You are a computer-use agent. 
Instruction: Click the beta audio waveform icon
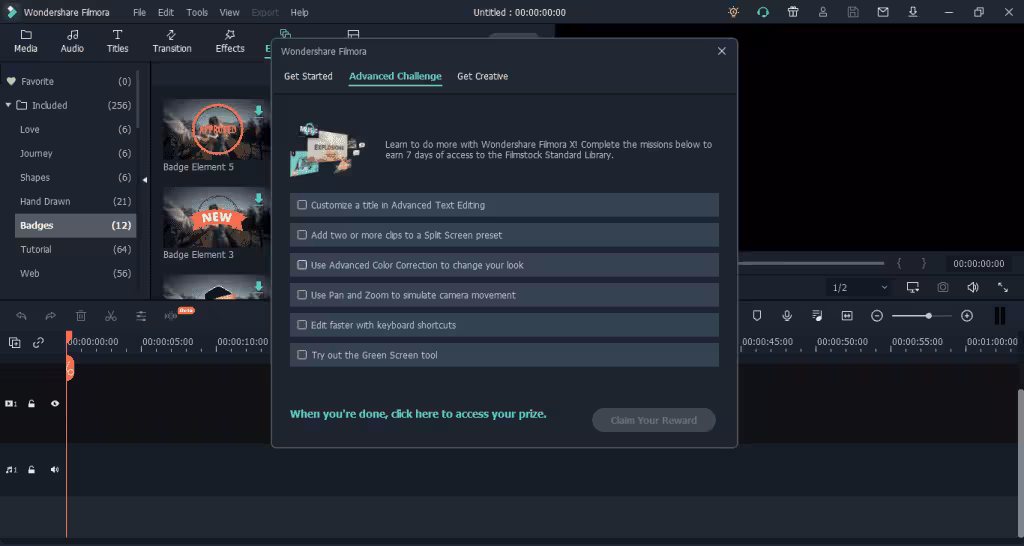[x=171, y=316]
